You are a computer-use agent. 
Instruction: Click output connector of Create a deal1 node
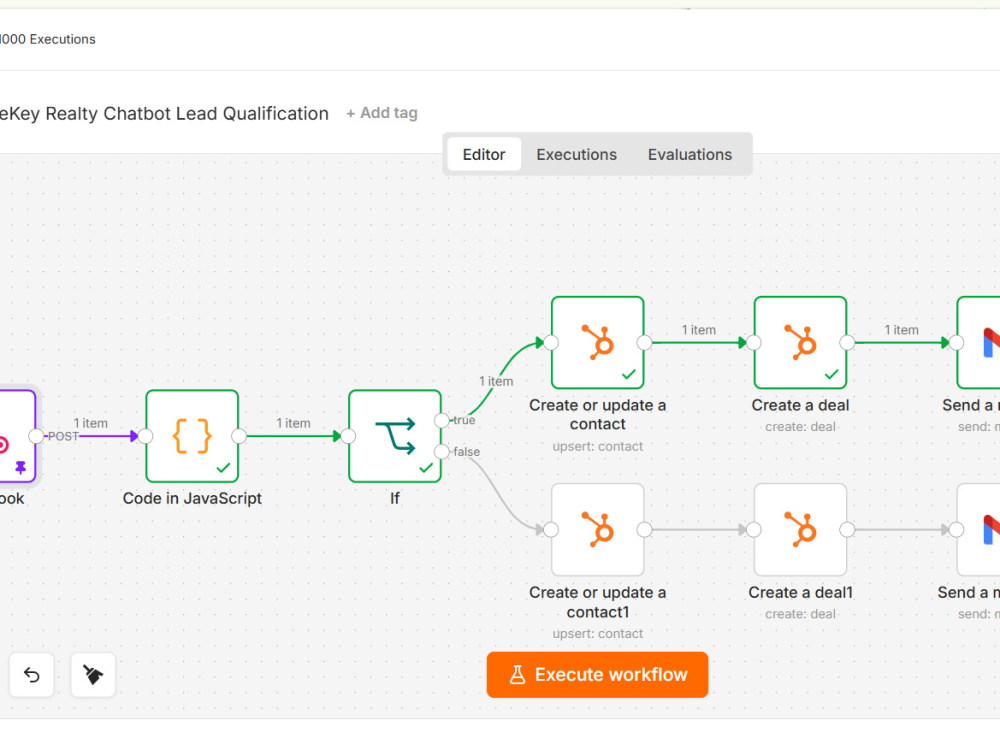point(847,529)
